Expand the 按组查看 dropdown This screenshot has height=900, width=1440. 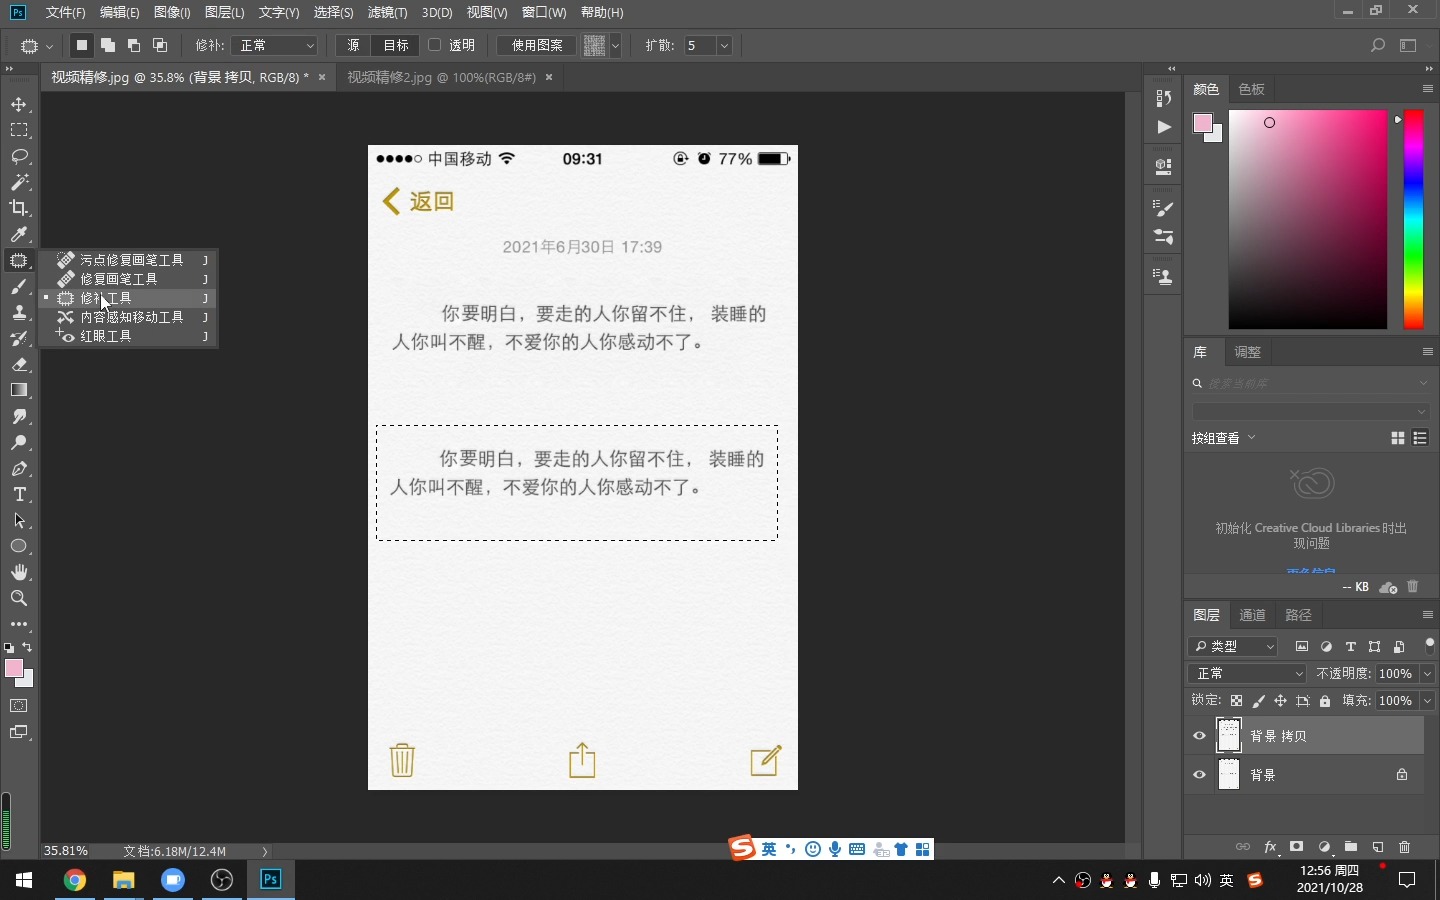pos(1224,438)
